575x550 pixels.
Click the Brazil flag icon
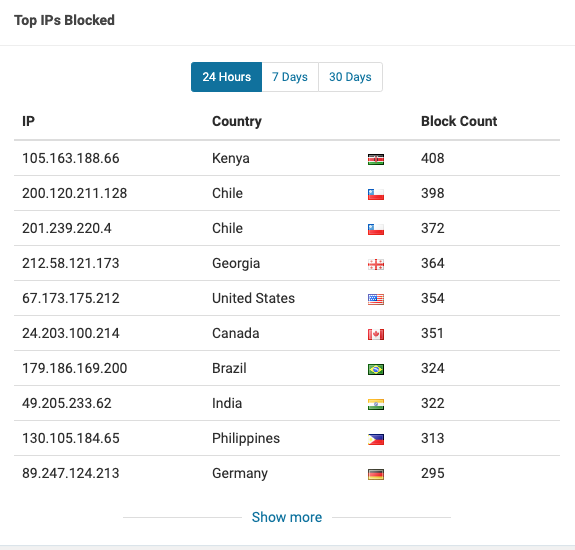(376, 369)
